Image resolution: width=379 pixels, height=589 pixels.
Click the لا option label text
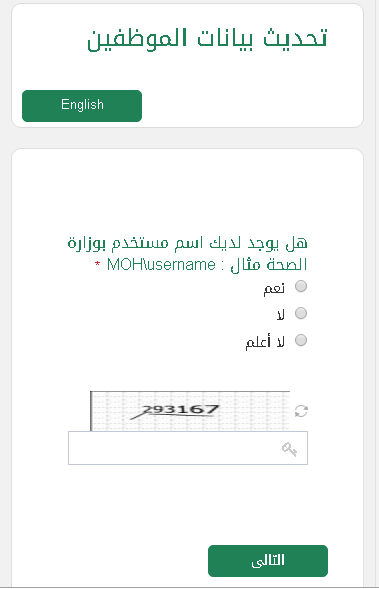pyautogui.click(x=281, y=315)
